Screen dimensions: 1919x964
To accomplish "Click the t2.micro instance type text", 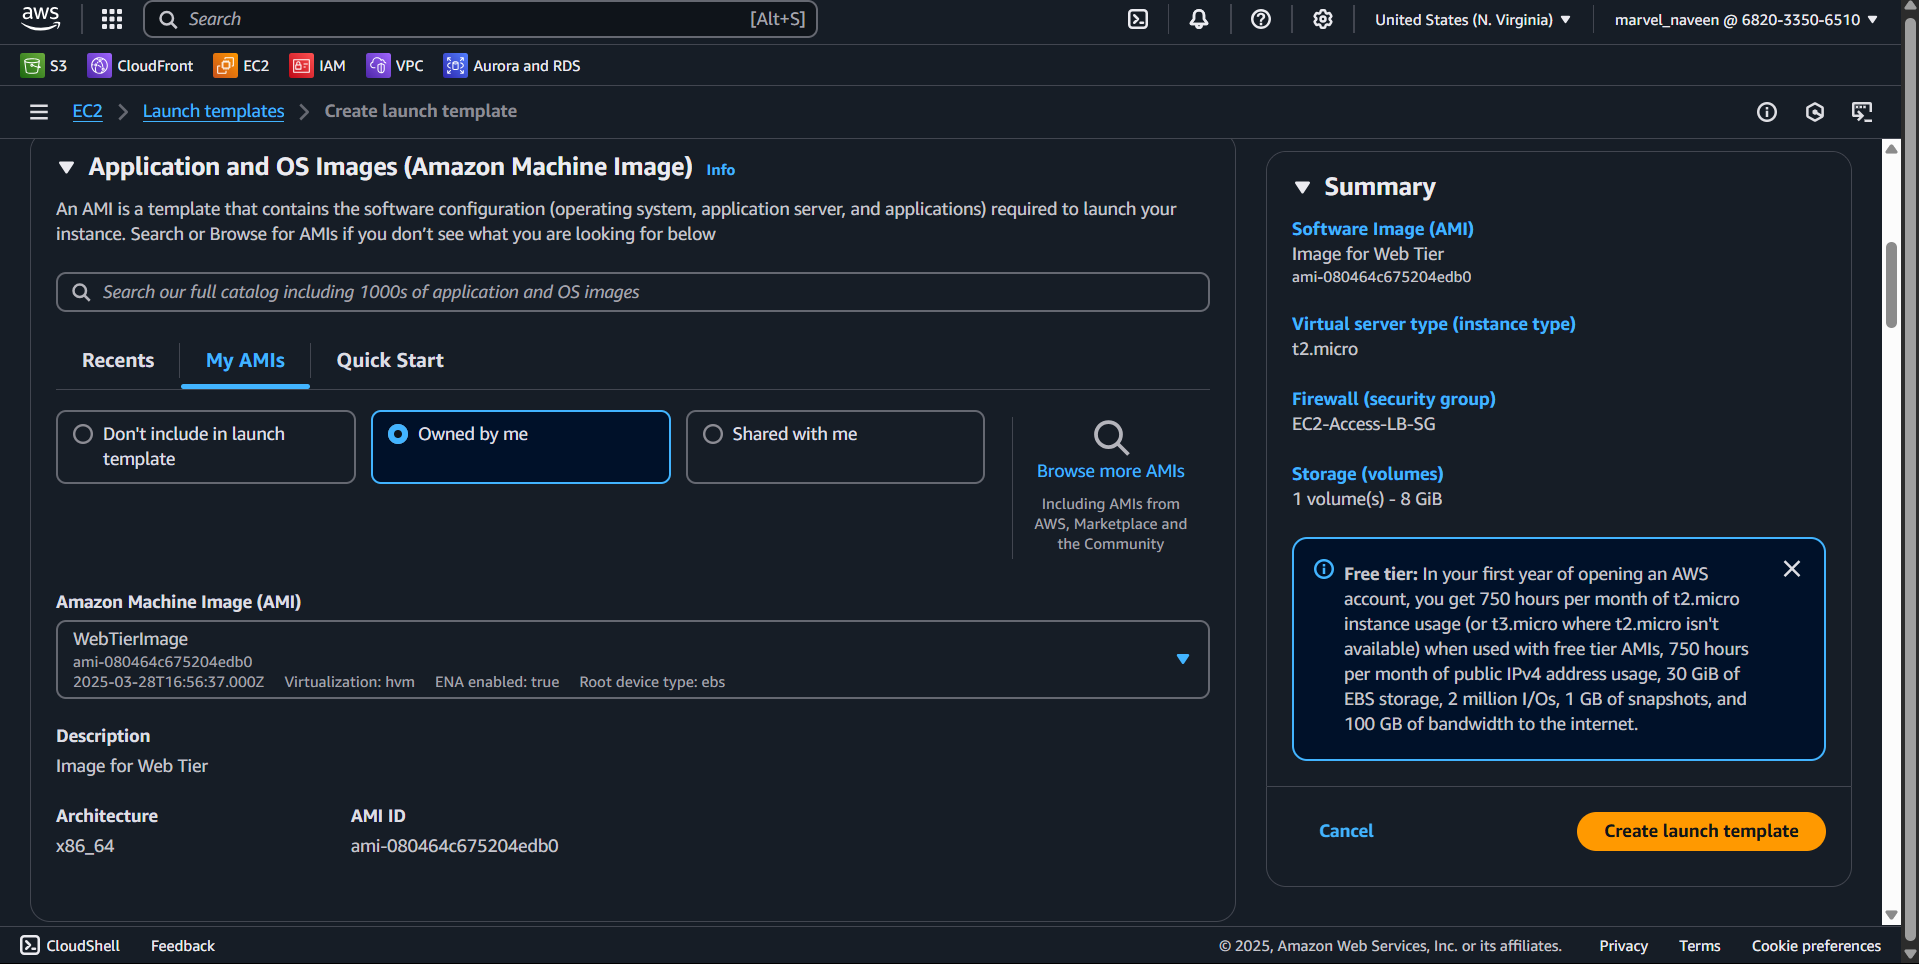I will coord(1325,349).
